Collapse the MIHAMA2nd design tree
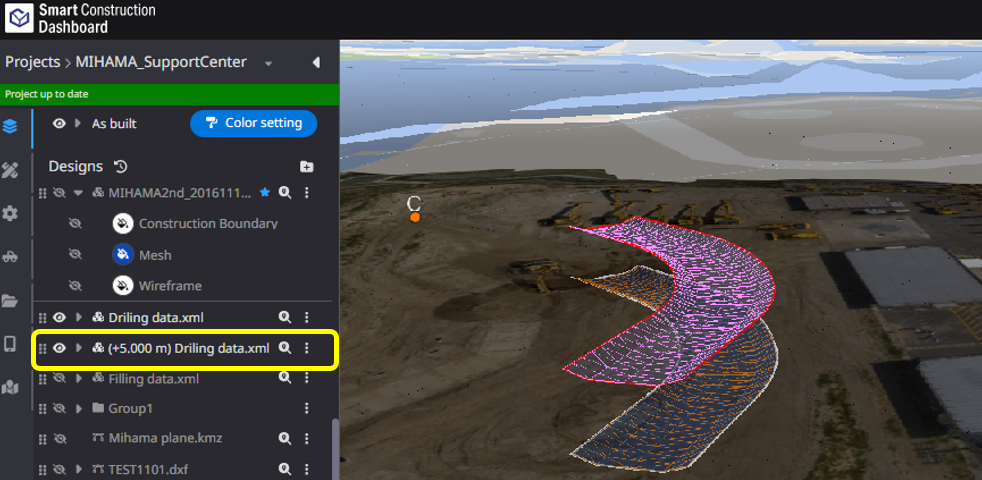This screenshot has height=480, width=982. point(78,192)
